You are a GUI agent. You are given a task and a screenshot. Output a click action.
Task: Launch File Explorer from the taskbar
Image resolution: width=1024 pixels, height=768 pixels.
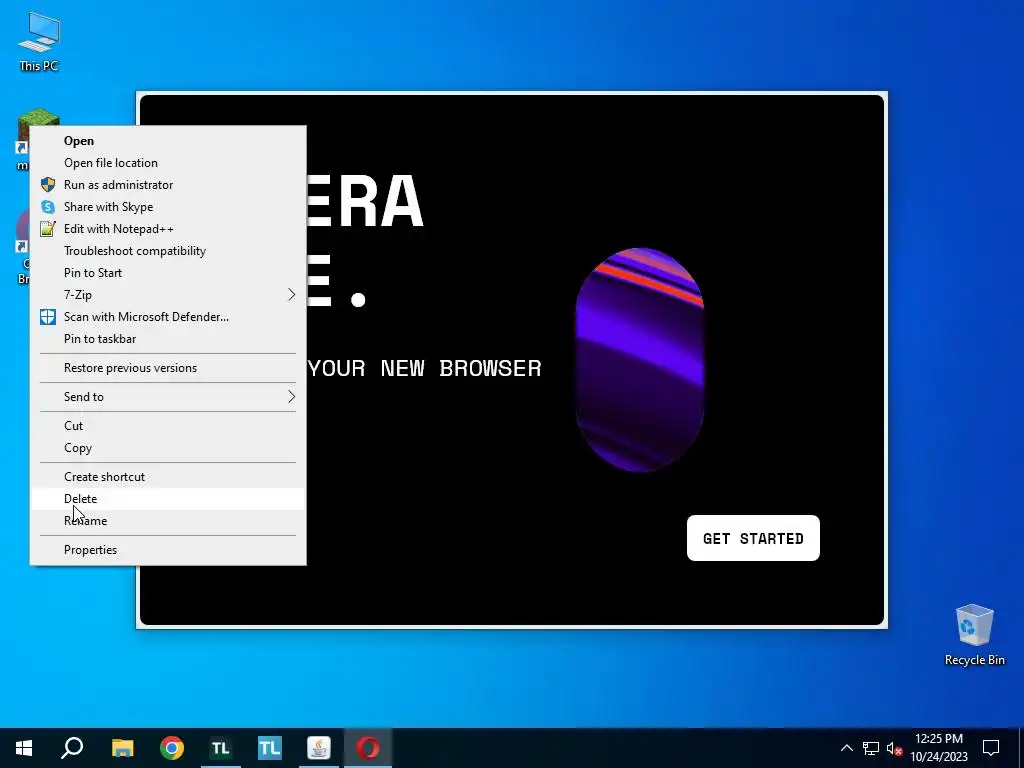[x=122, y=748]
